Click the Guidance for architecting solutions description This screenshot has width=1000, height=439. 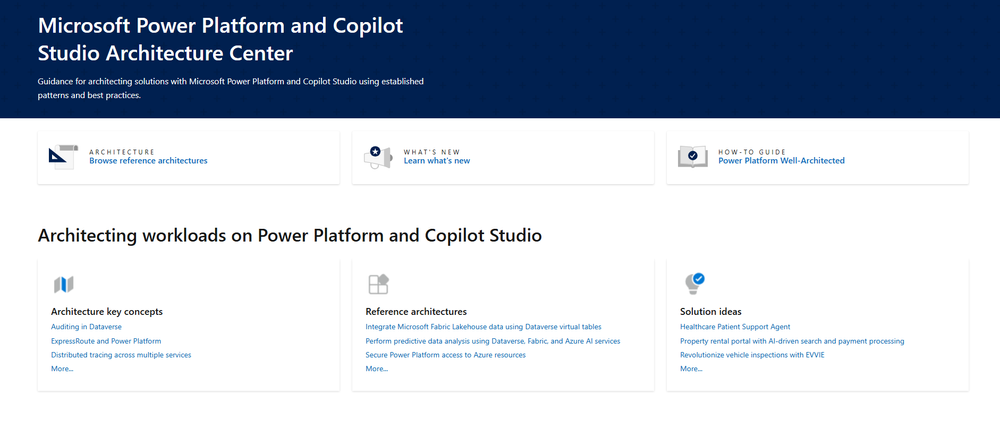231,88
